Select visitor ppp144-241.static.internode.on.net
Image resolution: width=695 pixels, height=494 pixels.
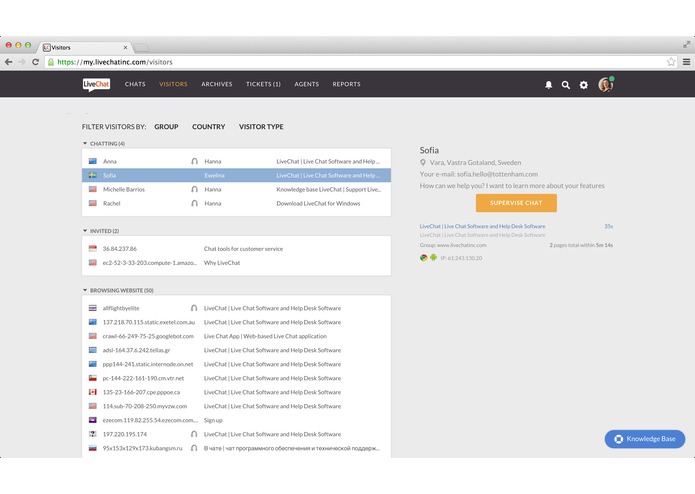coord(236,364)
